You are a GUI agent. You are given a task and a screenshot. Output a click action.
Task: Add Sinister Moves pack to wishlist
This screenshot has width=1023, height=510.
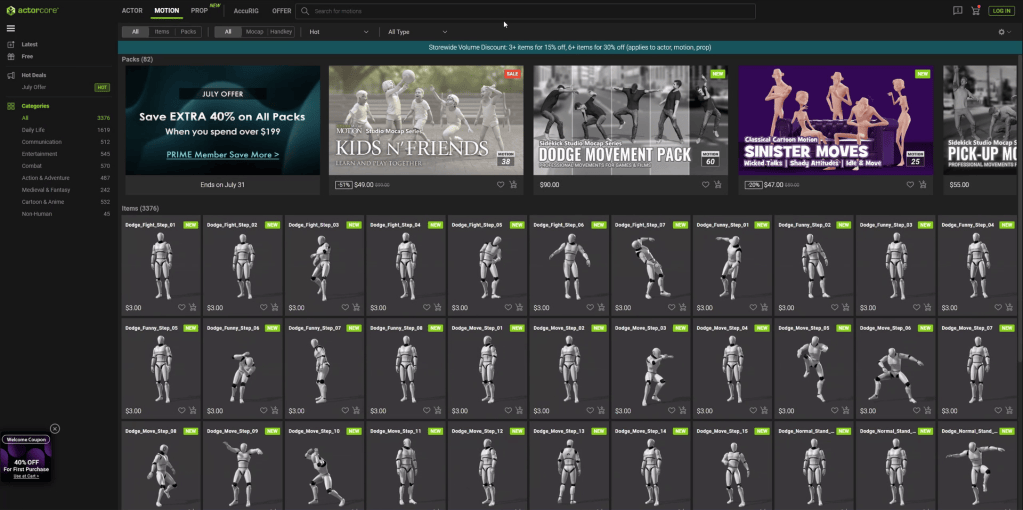tap(910, 185)
